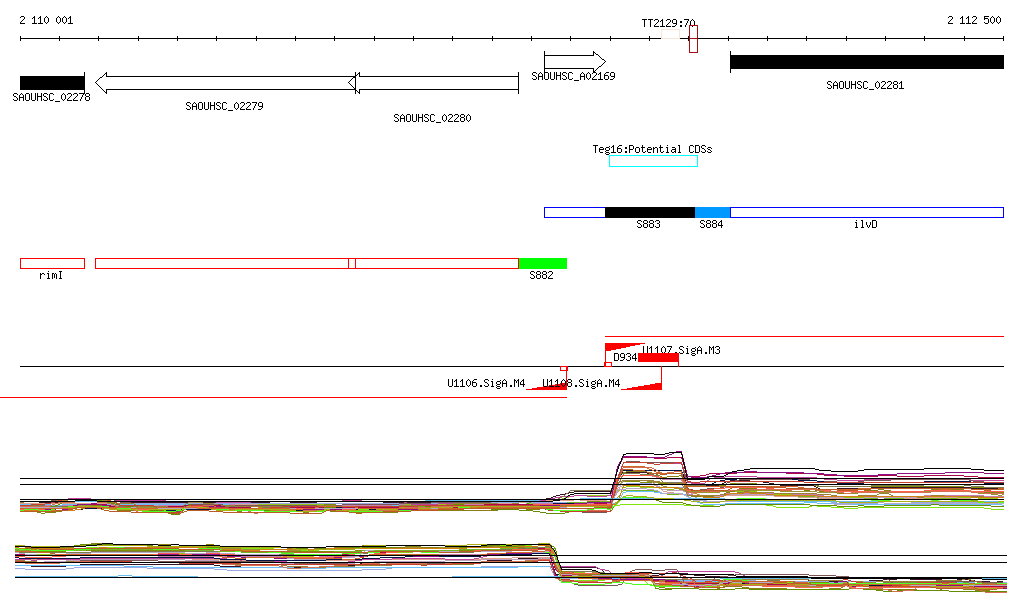Click the red D934 bar
This screenshot has width=1024, height=611.
point(658,358)
